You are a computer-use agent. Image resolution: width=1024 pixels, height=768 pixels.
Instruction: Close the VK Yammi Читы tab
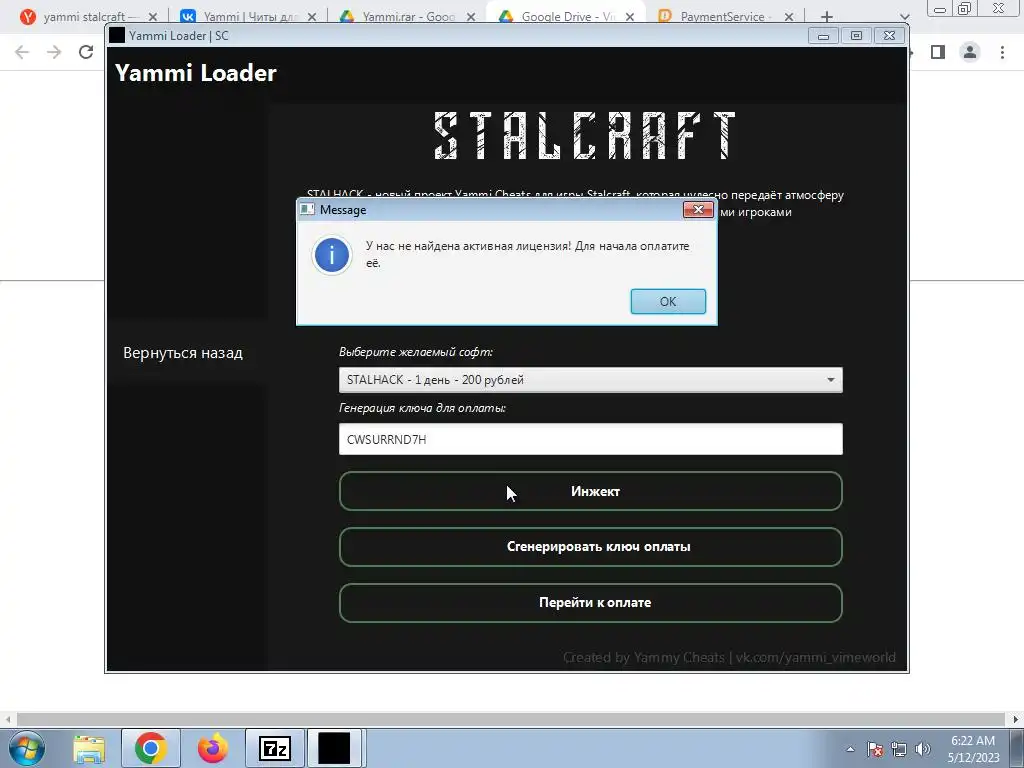312,17
